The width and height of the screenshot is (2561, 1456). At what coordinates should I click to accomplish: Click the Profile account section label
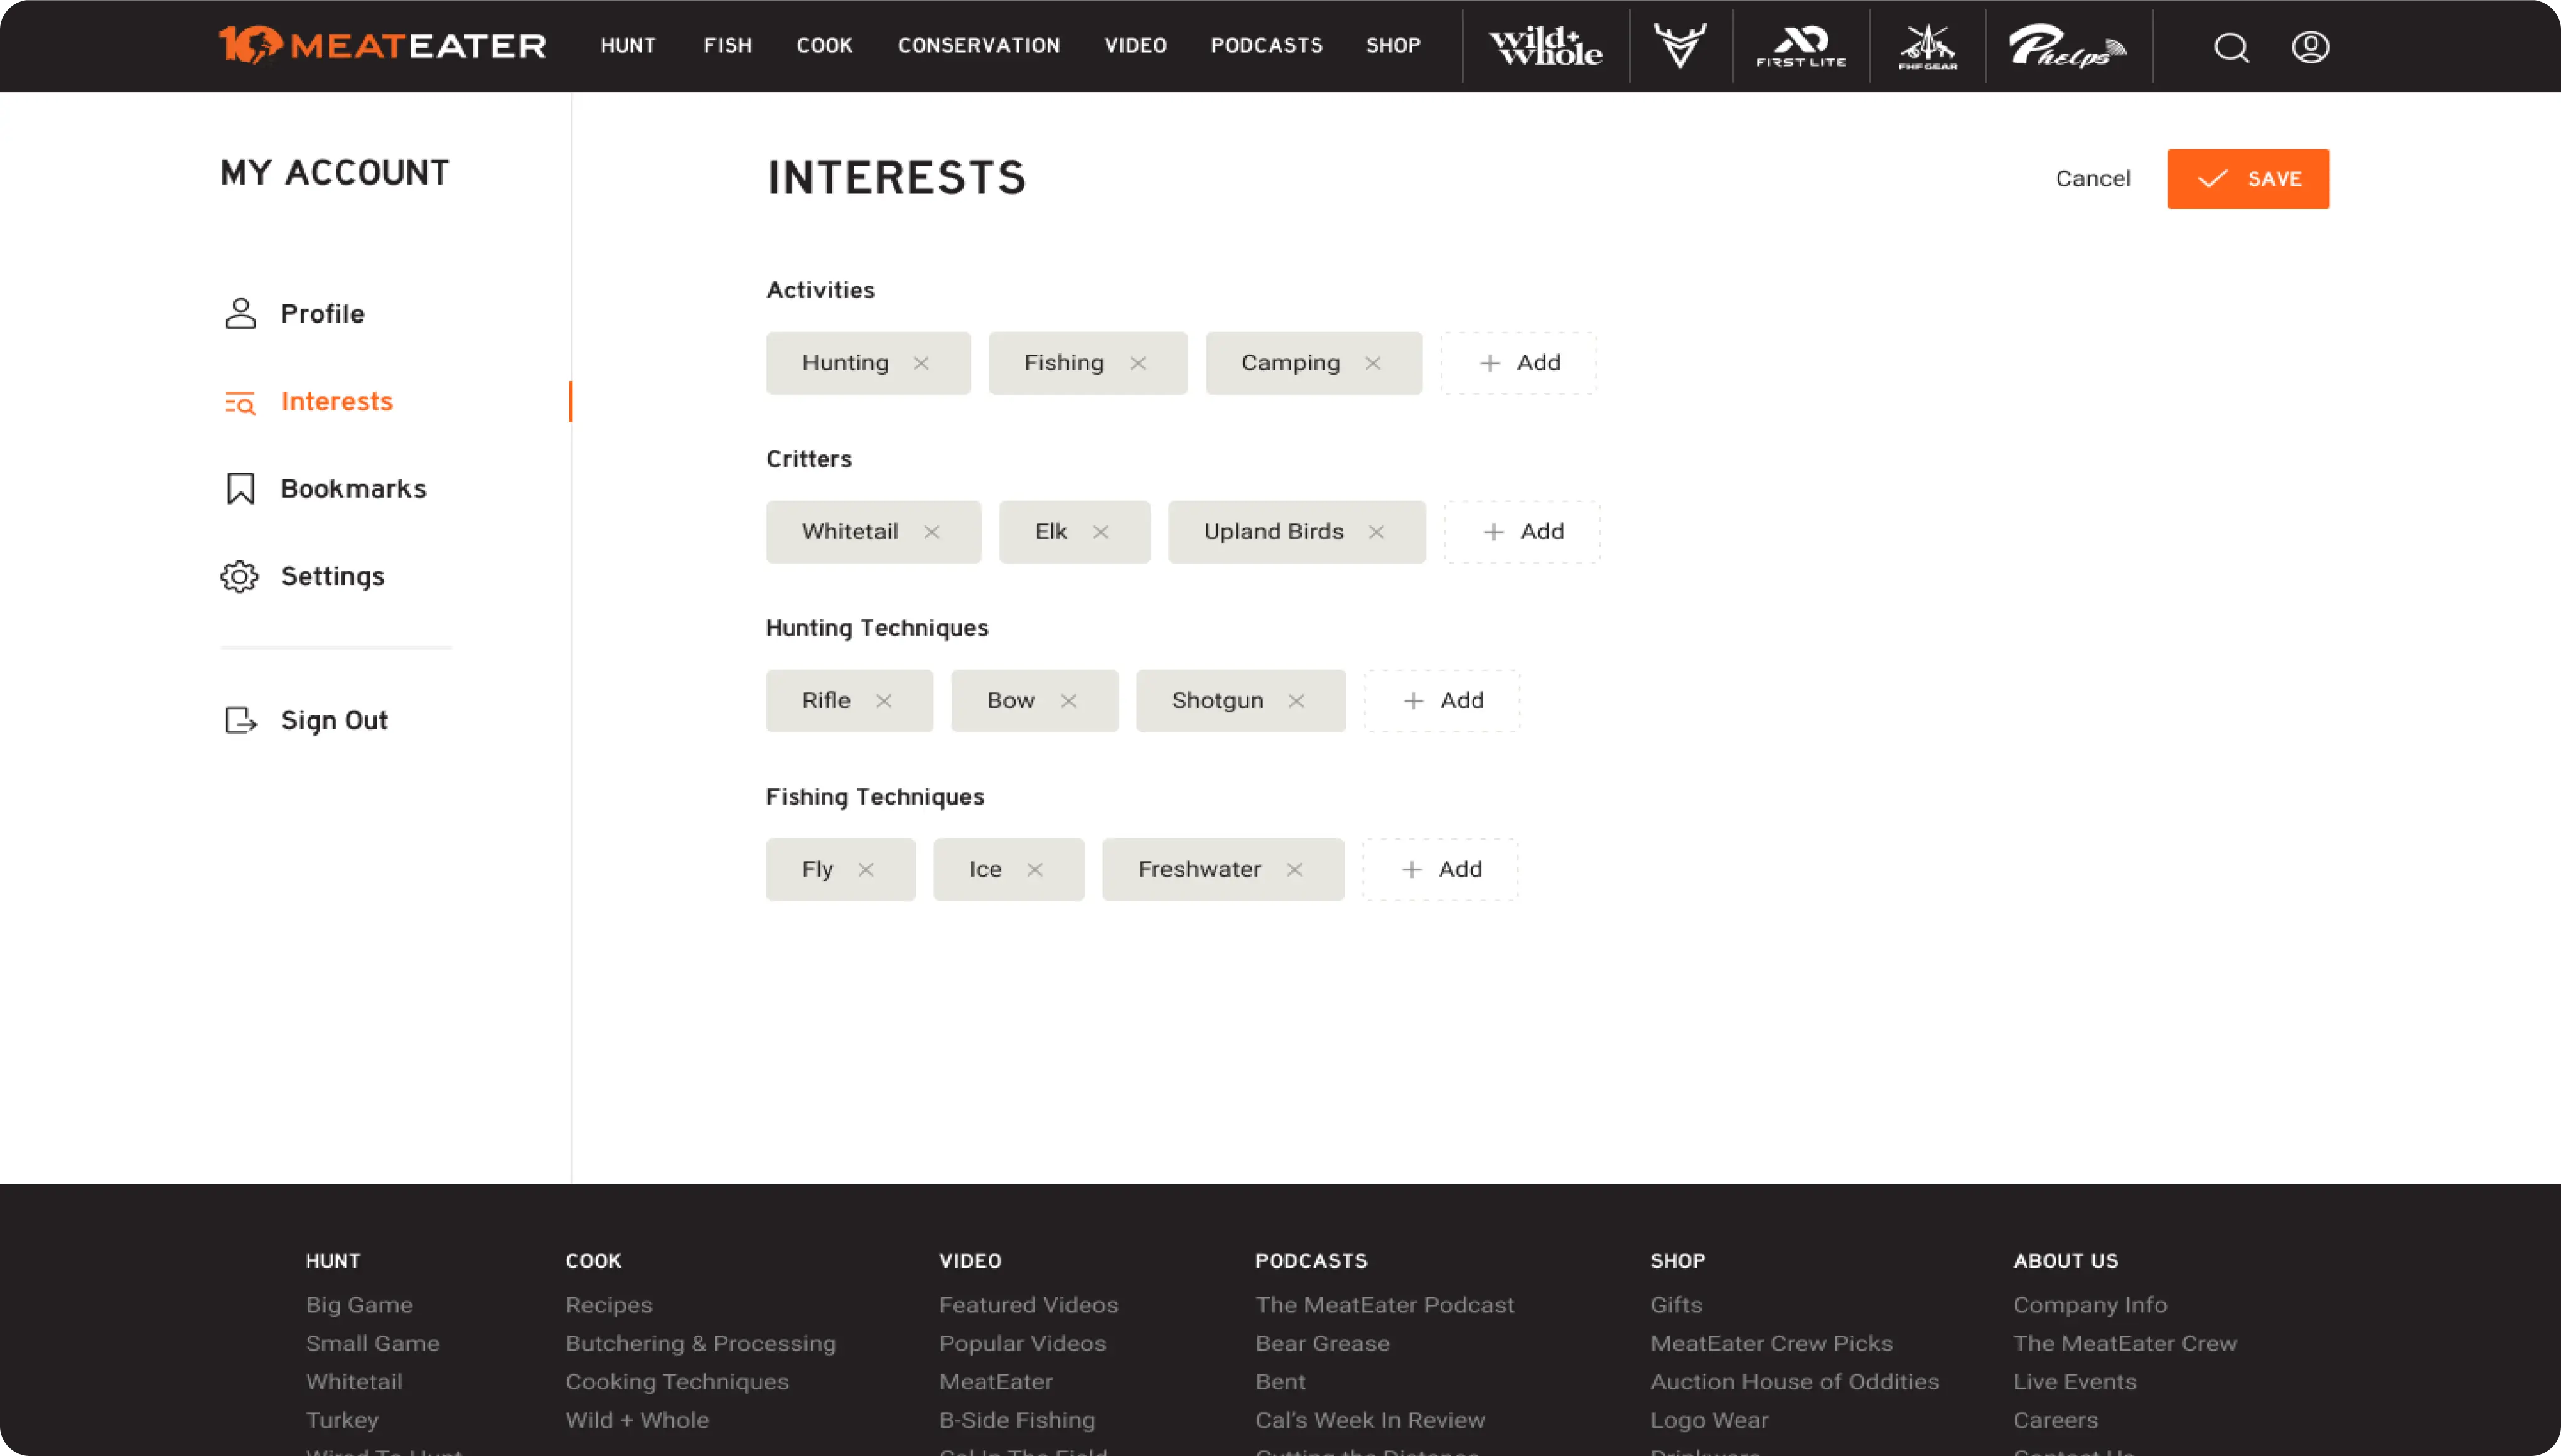coord(322,313)
